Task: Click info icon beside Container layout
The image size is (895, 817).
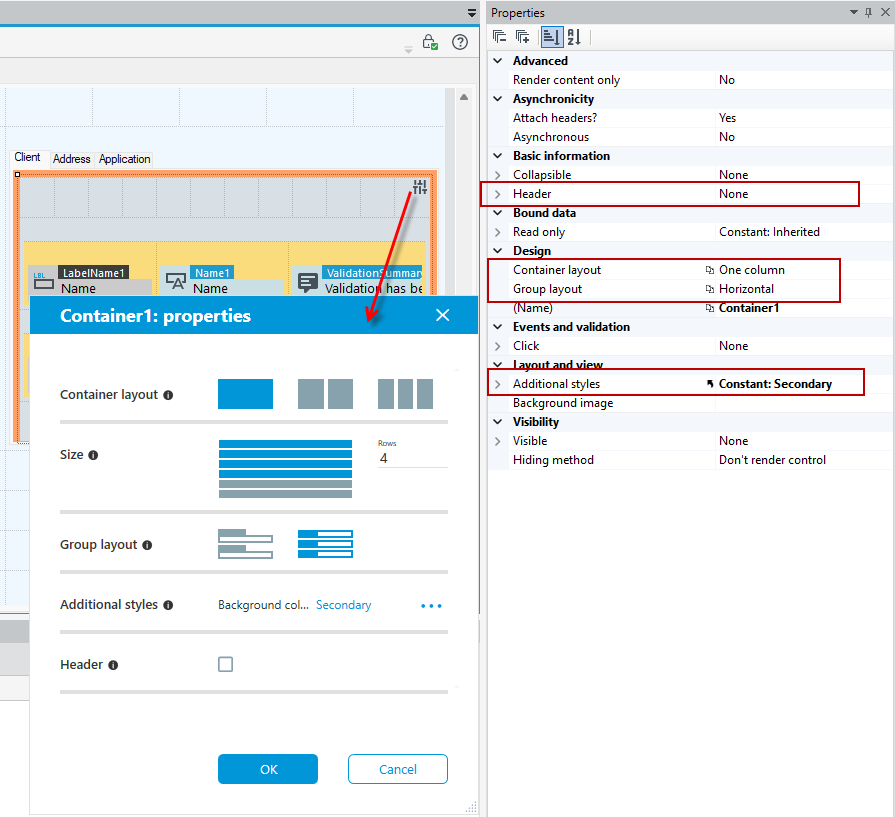Action: tap(168, 395)
